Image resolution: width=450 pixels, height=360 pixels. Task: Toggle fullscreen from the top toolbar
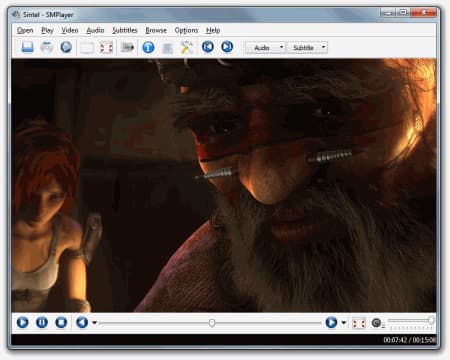[106, 48]
